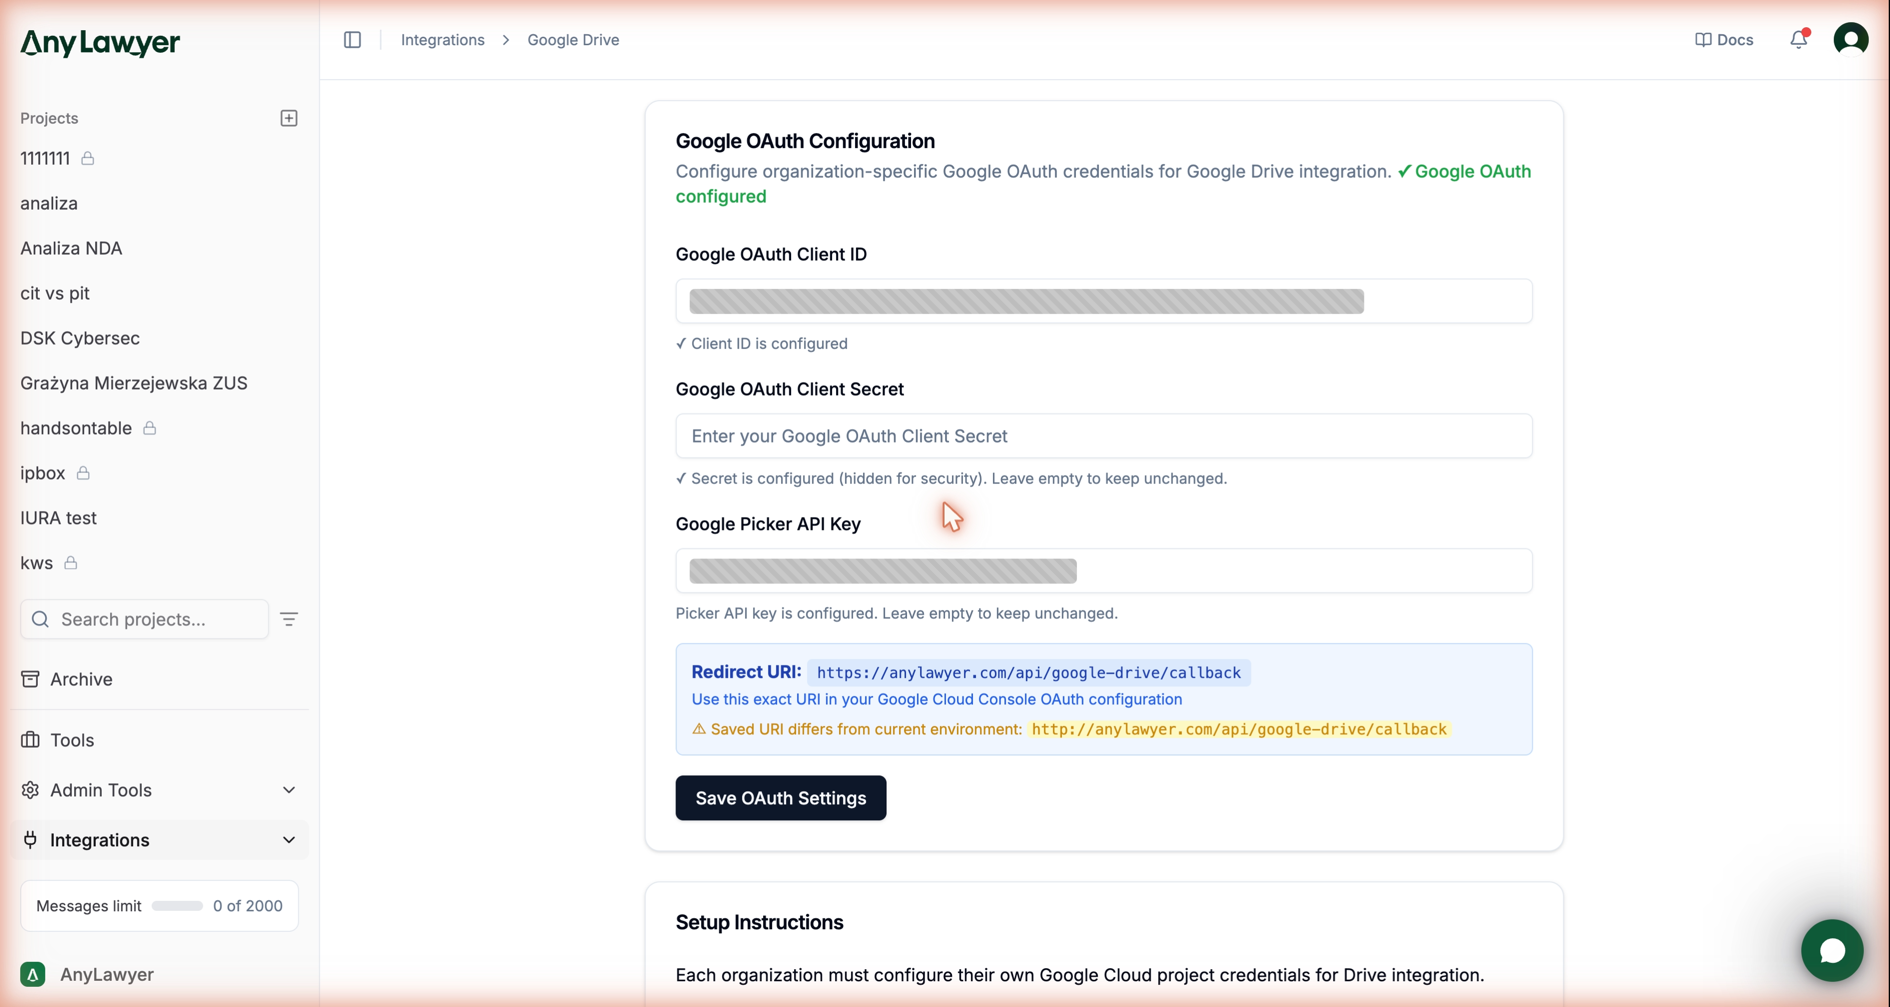Collapse the Integrations chevron
Viewport: 1890px width, 1007px height.
click(289, 840)
